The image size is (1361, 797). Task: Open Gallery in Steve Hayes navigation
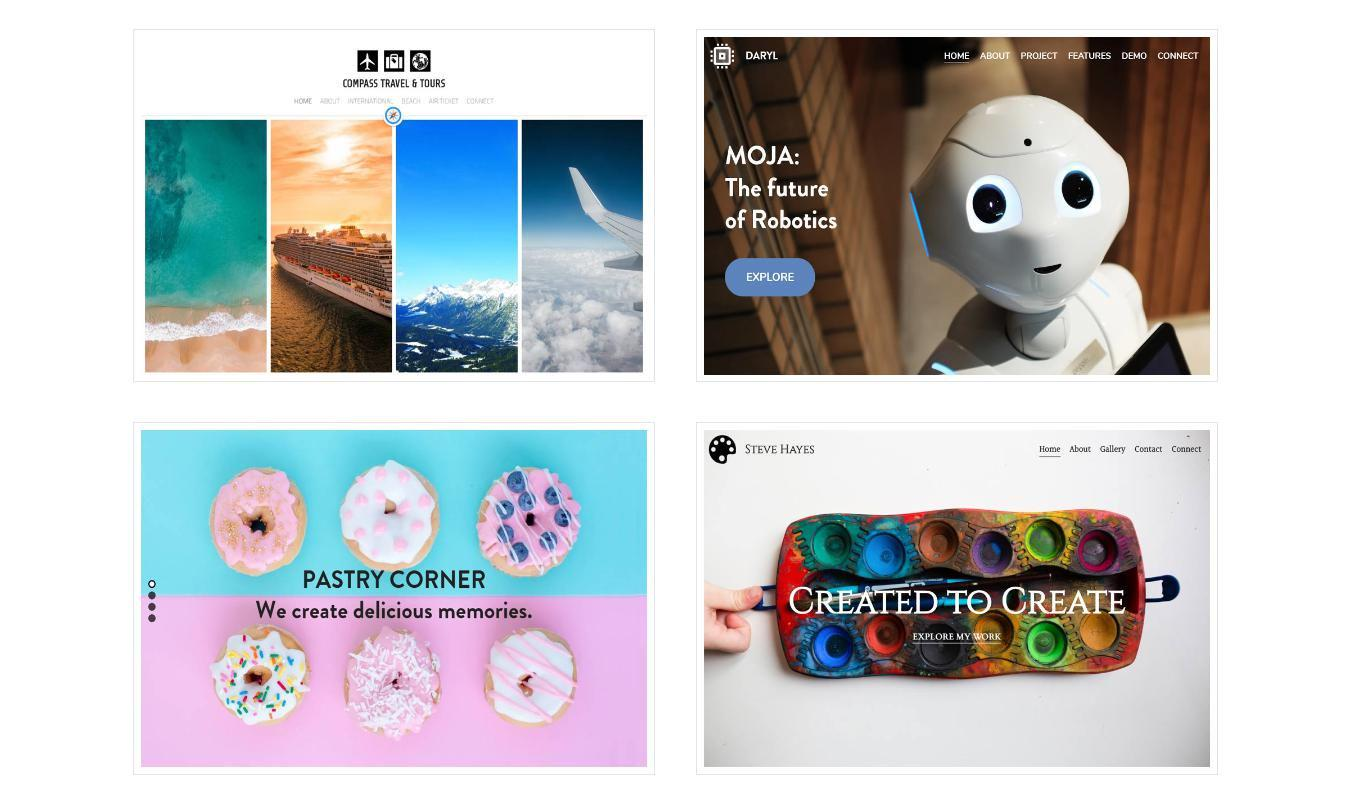click(1113, 449)
